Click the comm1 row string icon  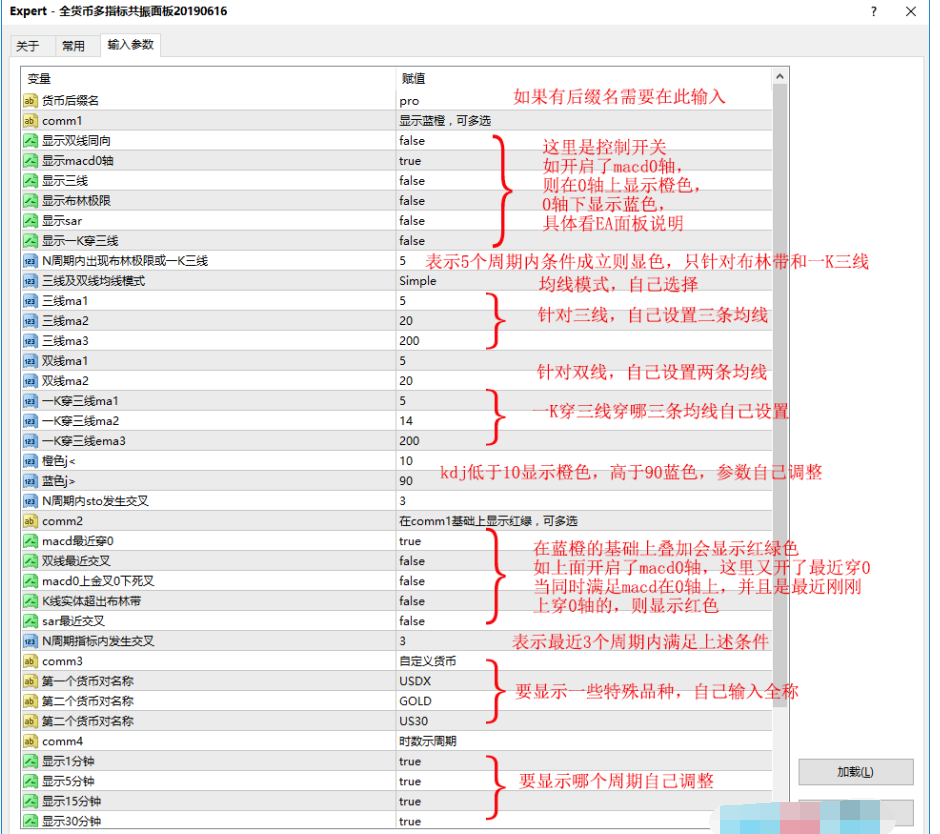click(30, 121)
